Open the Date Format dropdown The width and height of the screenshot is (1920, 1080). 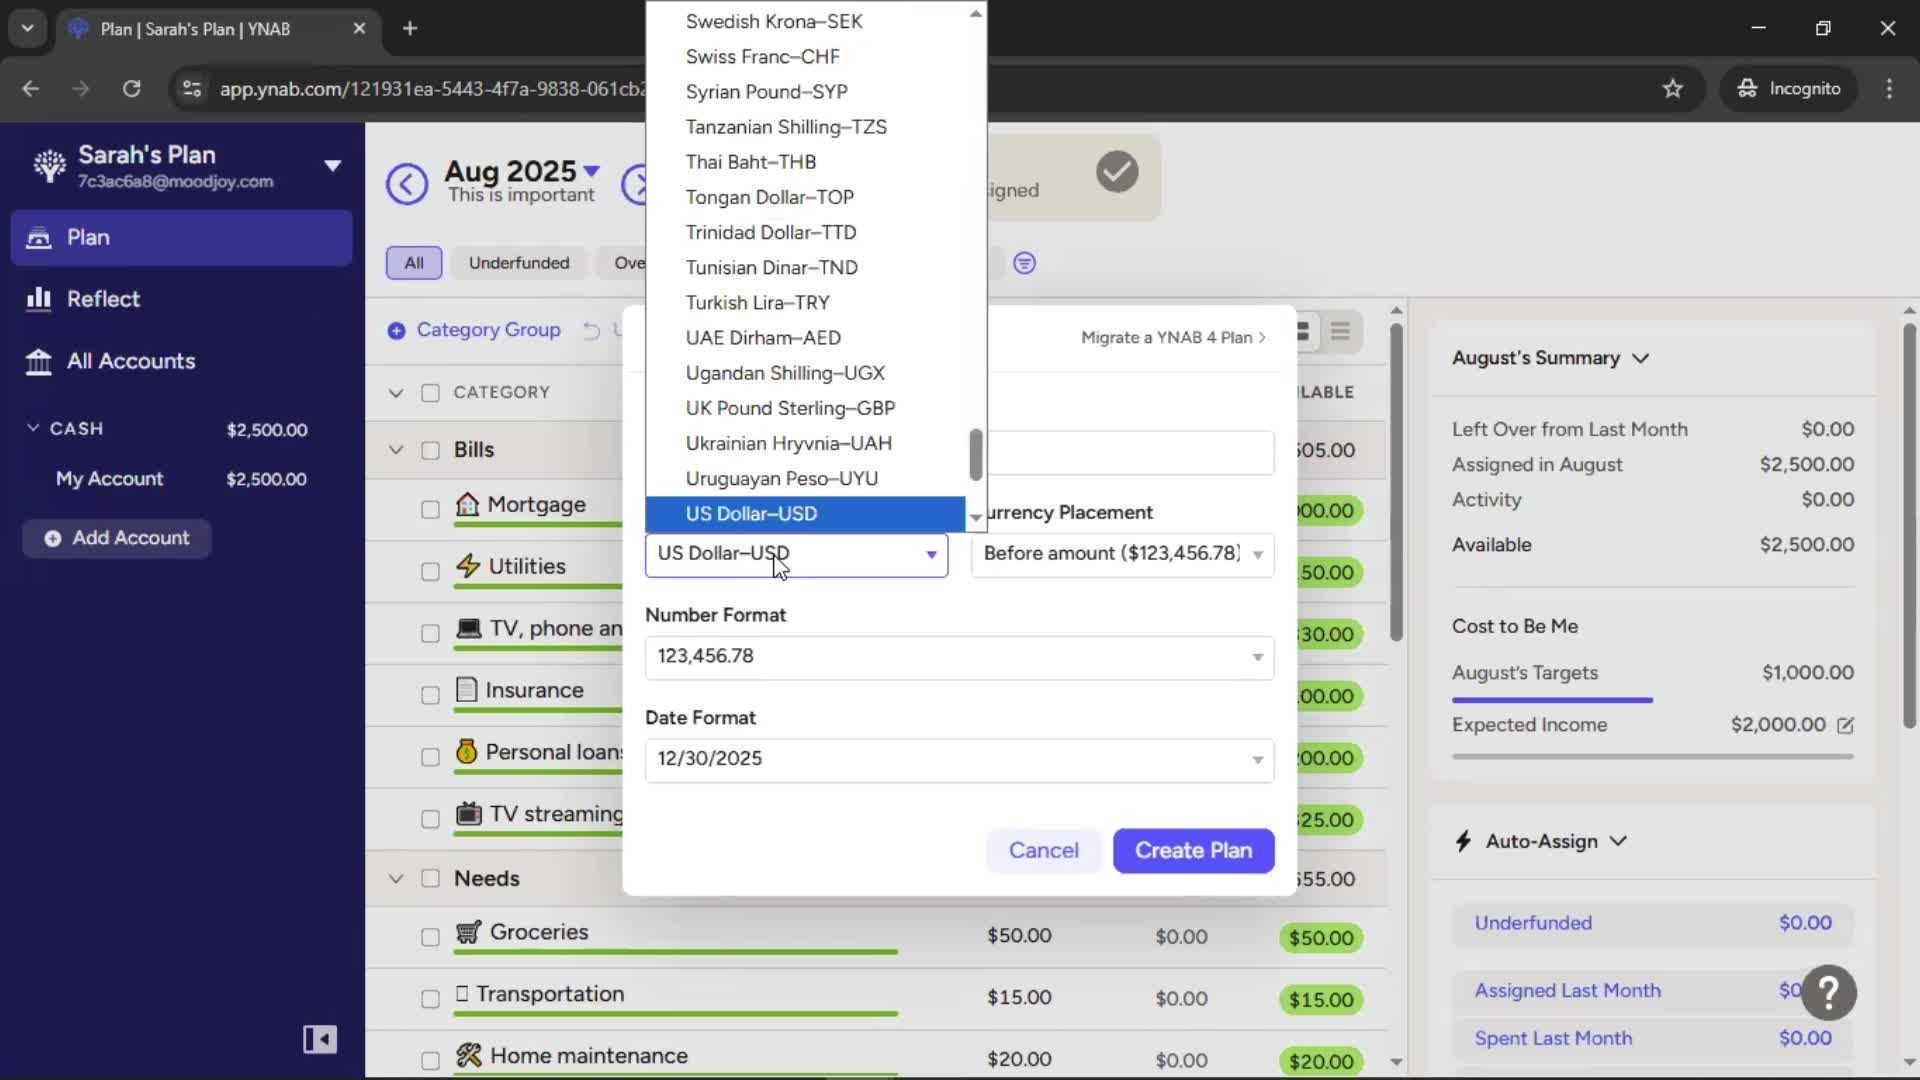[x=959, y=760]
